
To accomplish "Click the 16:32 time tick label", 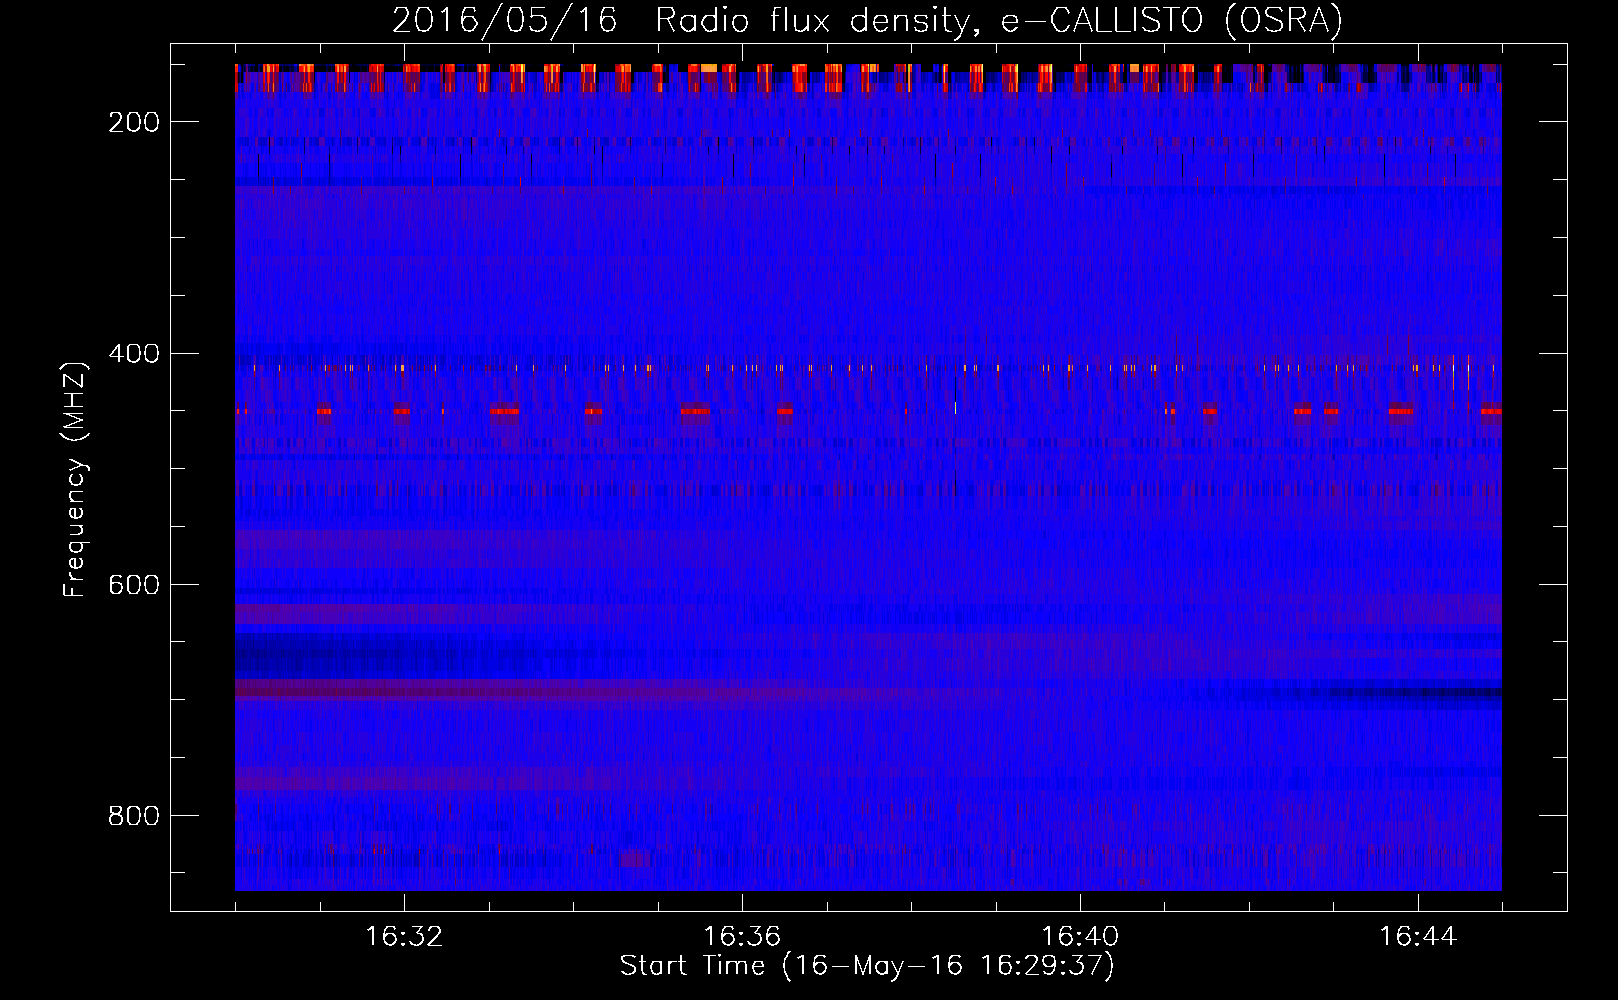I will coord(404,937).
